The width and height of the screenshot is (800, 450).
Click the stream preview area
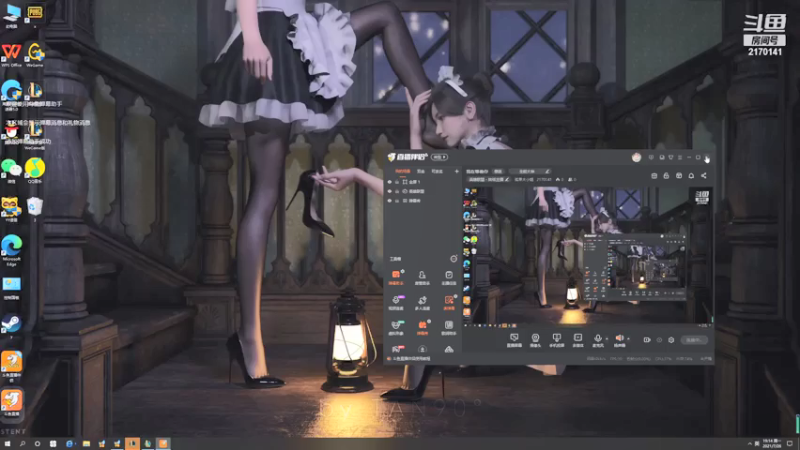pyautogui.click(x=588, y=255)
